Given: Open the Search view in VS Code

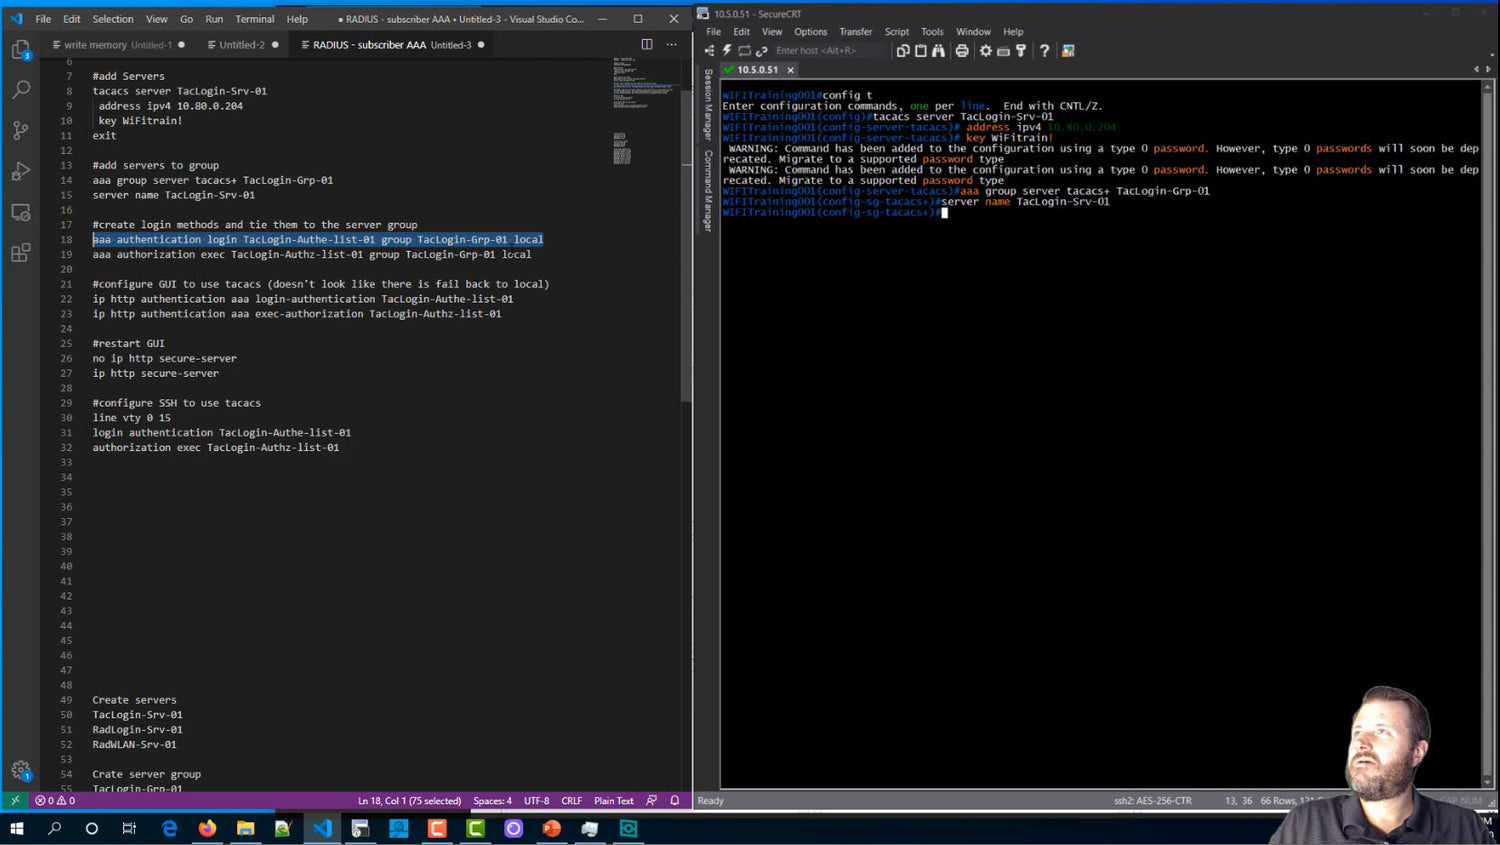Looking at the screenshot, I should pos(20,90).
